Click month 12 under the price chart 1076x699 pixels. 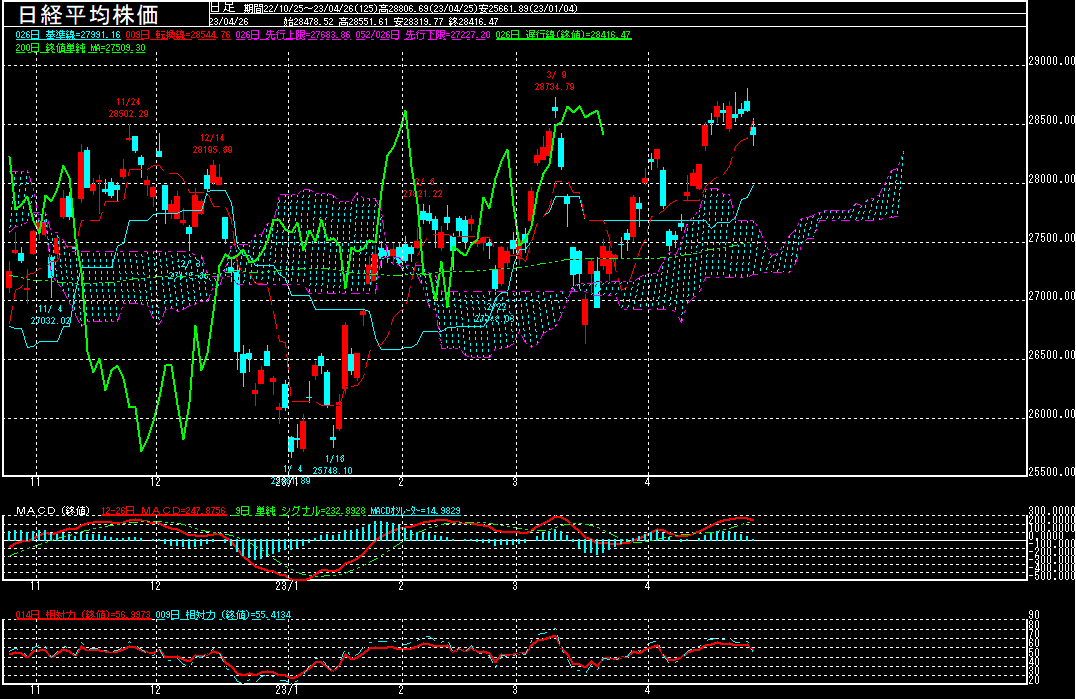[x=156, y=482]
